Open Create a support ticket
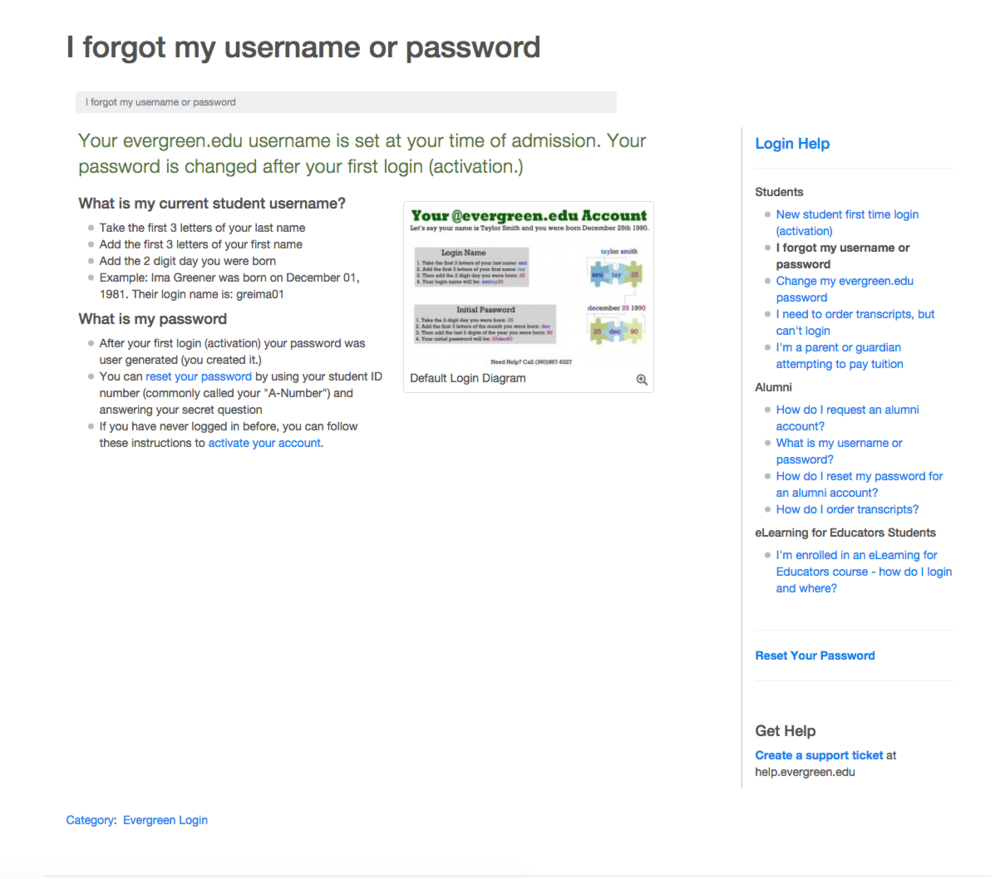Screen dimensions: 1000x879 pyautogui.click(x=818, y=755)
